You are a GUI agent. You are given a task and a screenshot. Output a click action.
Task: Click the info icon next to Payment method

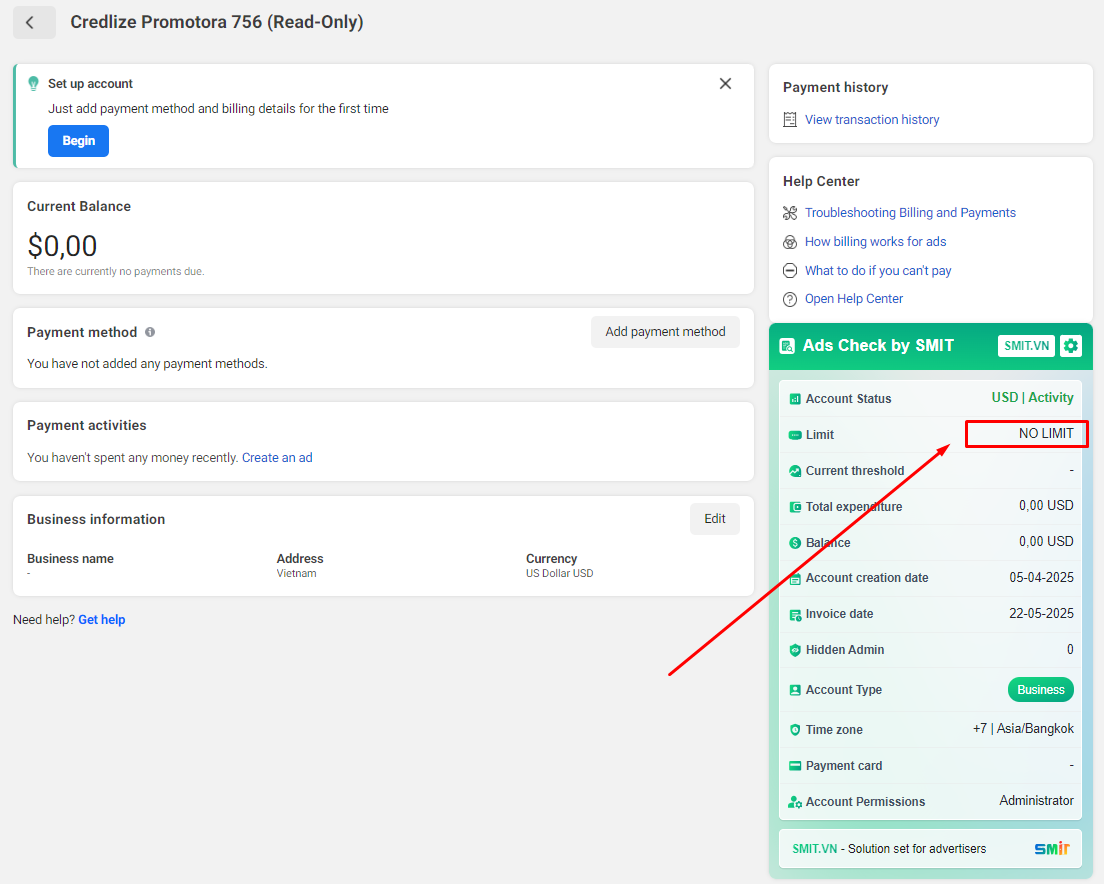150,332
